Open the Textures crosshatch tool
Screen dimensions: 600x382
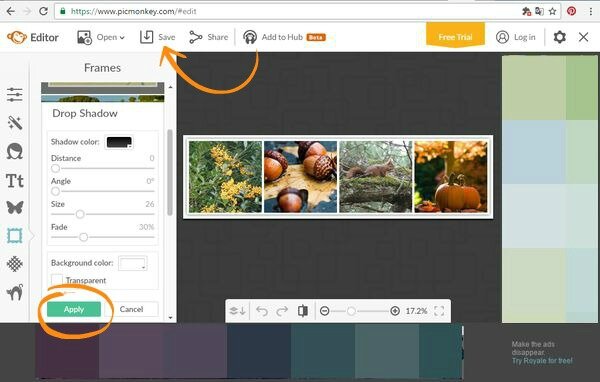click(x=15, y=264)
